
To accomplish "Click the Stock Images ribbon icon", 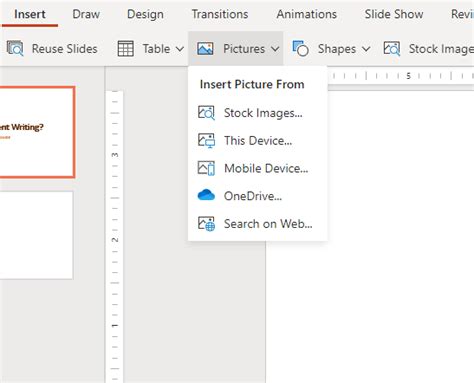I will click(x=392, y=49).
